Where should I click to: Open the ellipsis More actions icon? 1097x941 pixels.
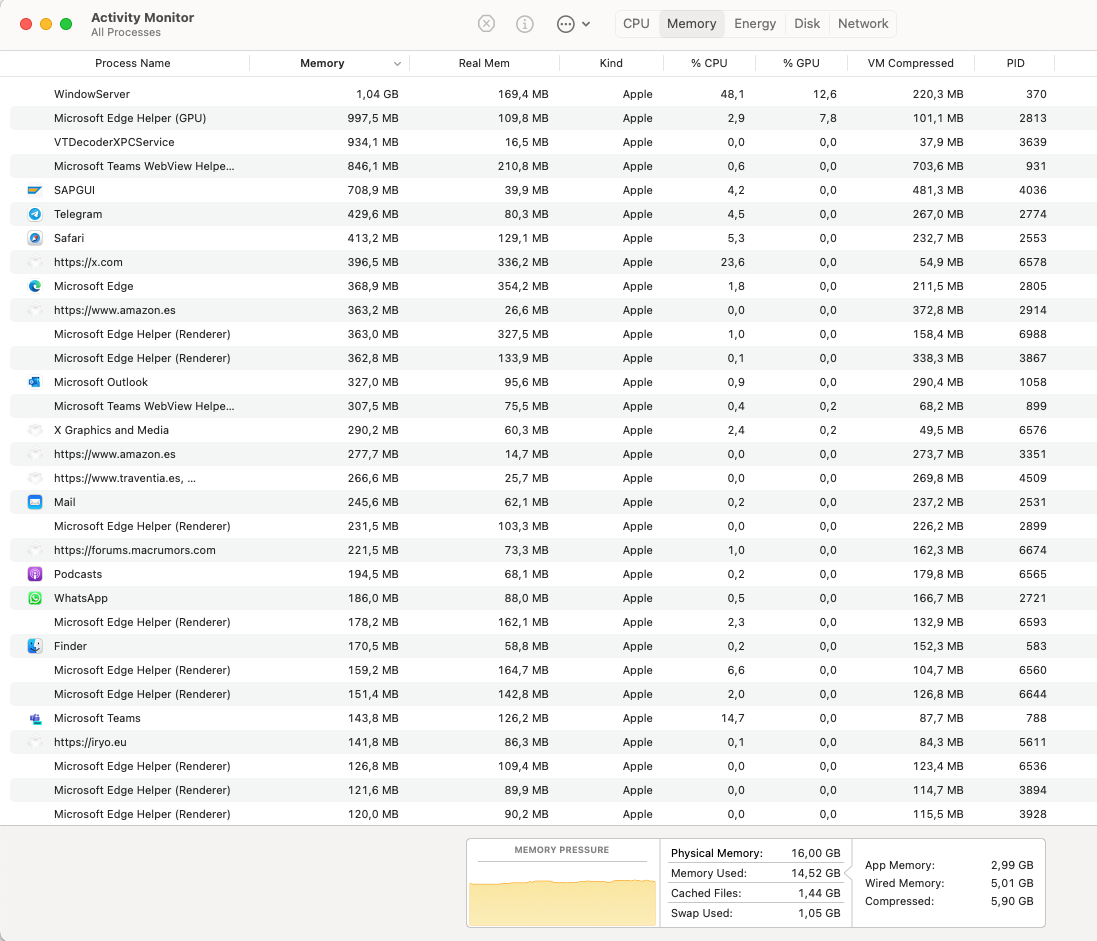[x=565, y=24]
